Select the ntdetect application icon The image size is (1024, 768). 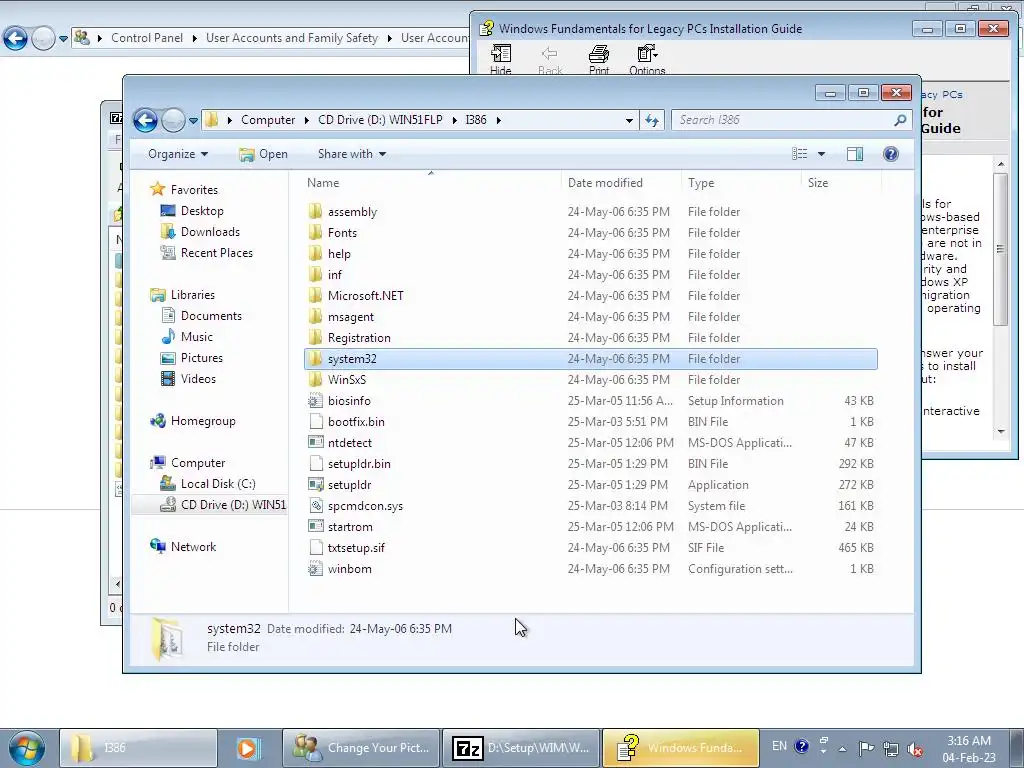tap(315, 443)
